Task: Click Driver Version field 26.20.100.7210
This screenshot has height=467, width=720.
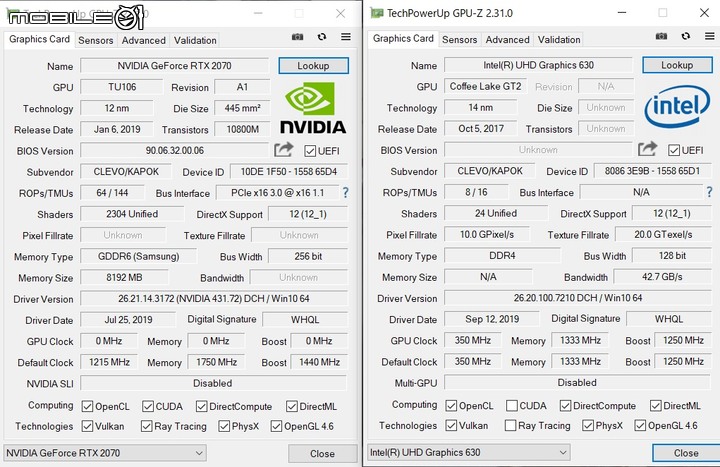Action: coord(578,298)
